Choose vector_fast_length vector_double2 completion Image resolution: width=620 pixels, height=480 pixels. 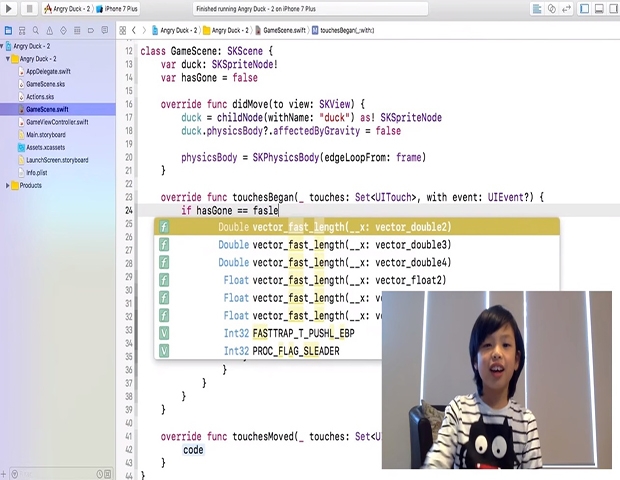357,227
